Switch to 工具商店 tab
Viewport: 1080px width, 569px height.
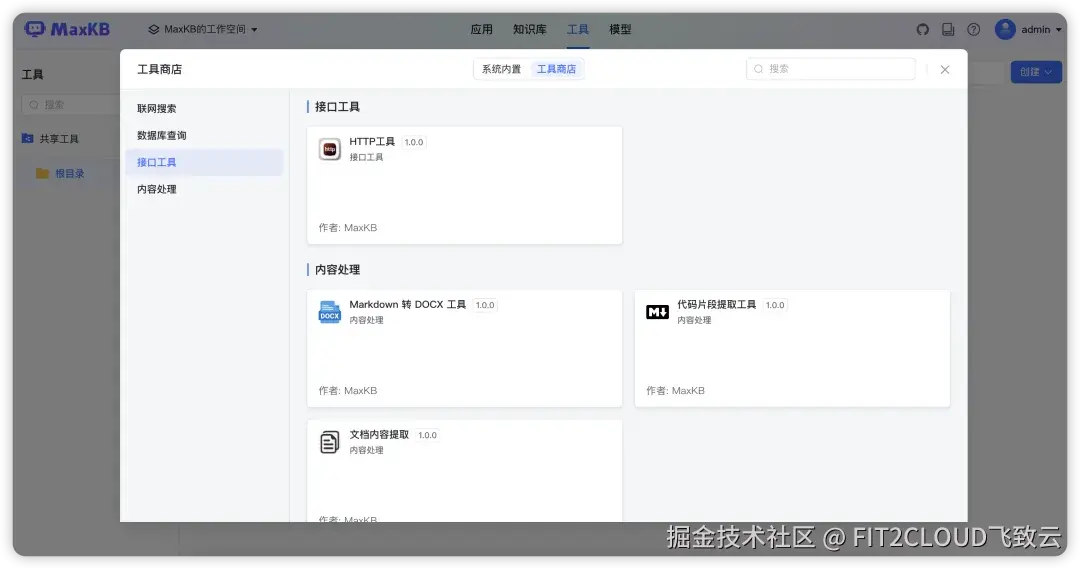point(557,69)
